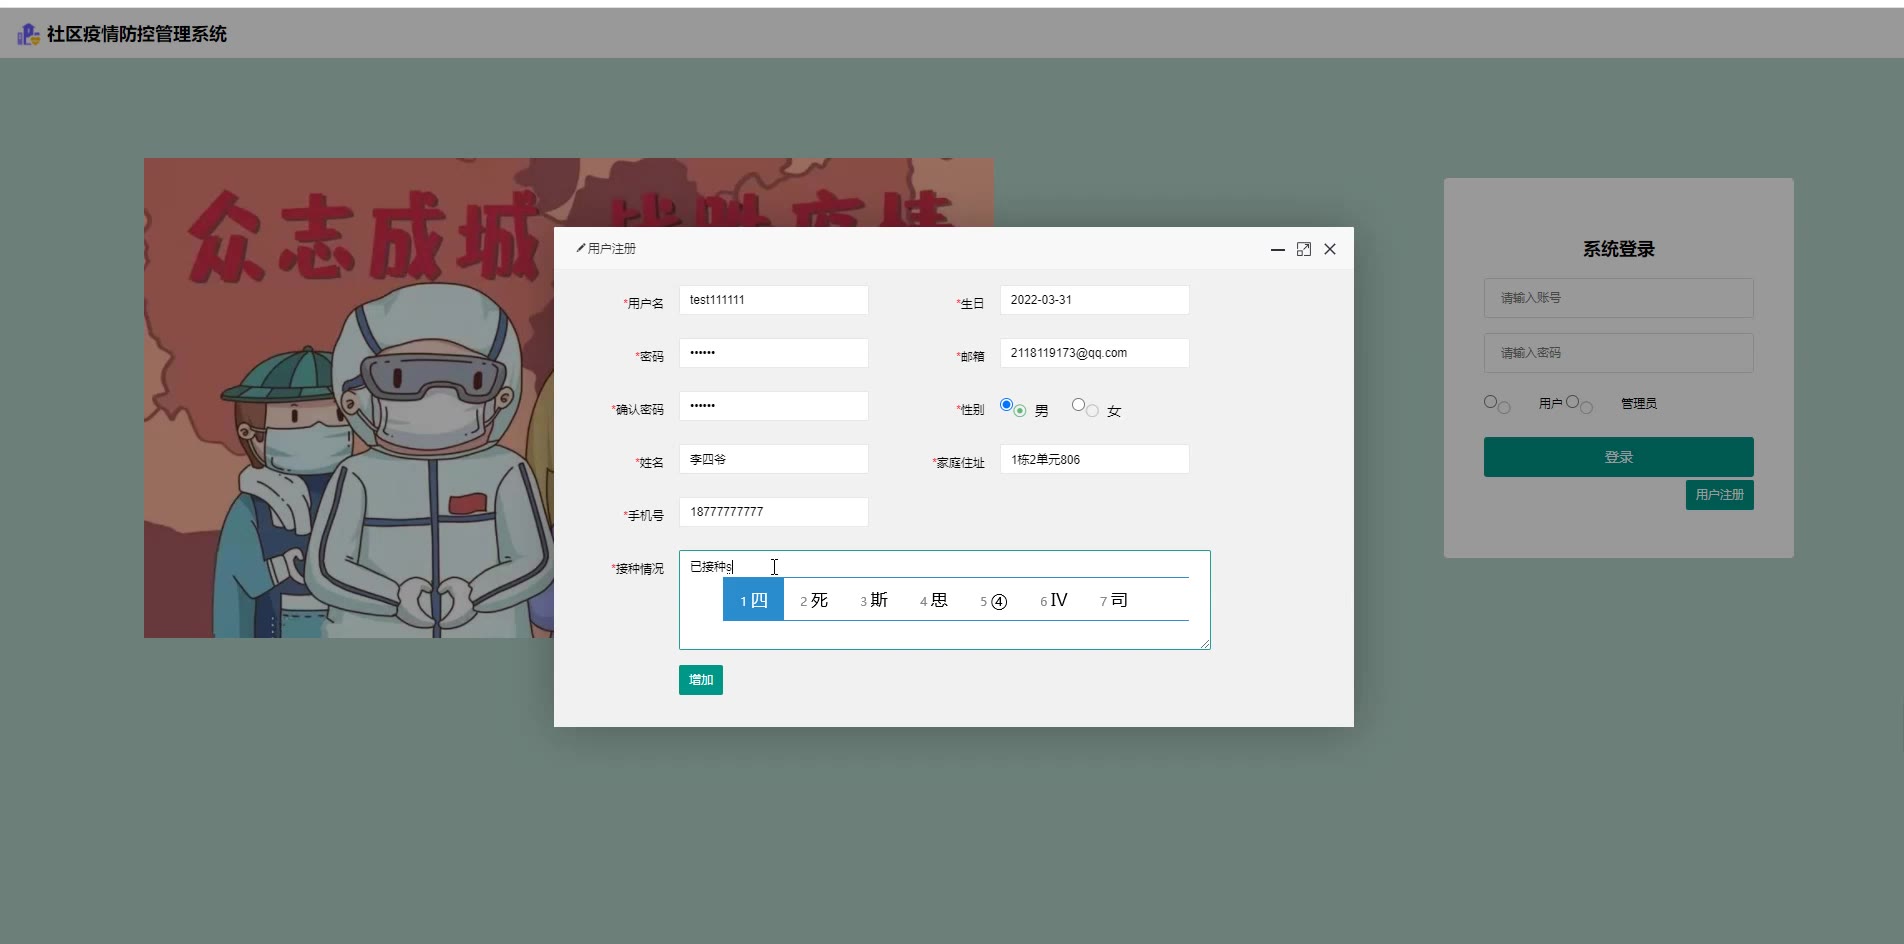Maximize the 用户注册 dialog
1904x944 pixels.
point(1304,249)
